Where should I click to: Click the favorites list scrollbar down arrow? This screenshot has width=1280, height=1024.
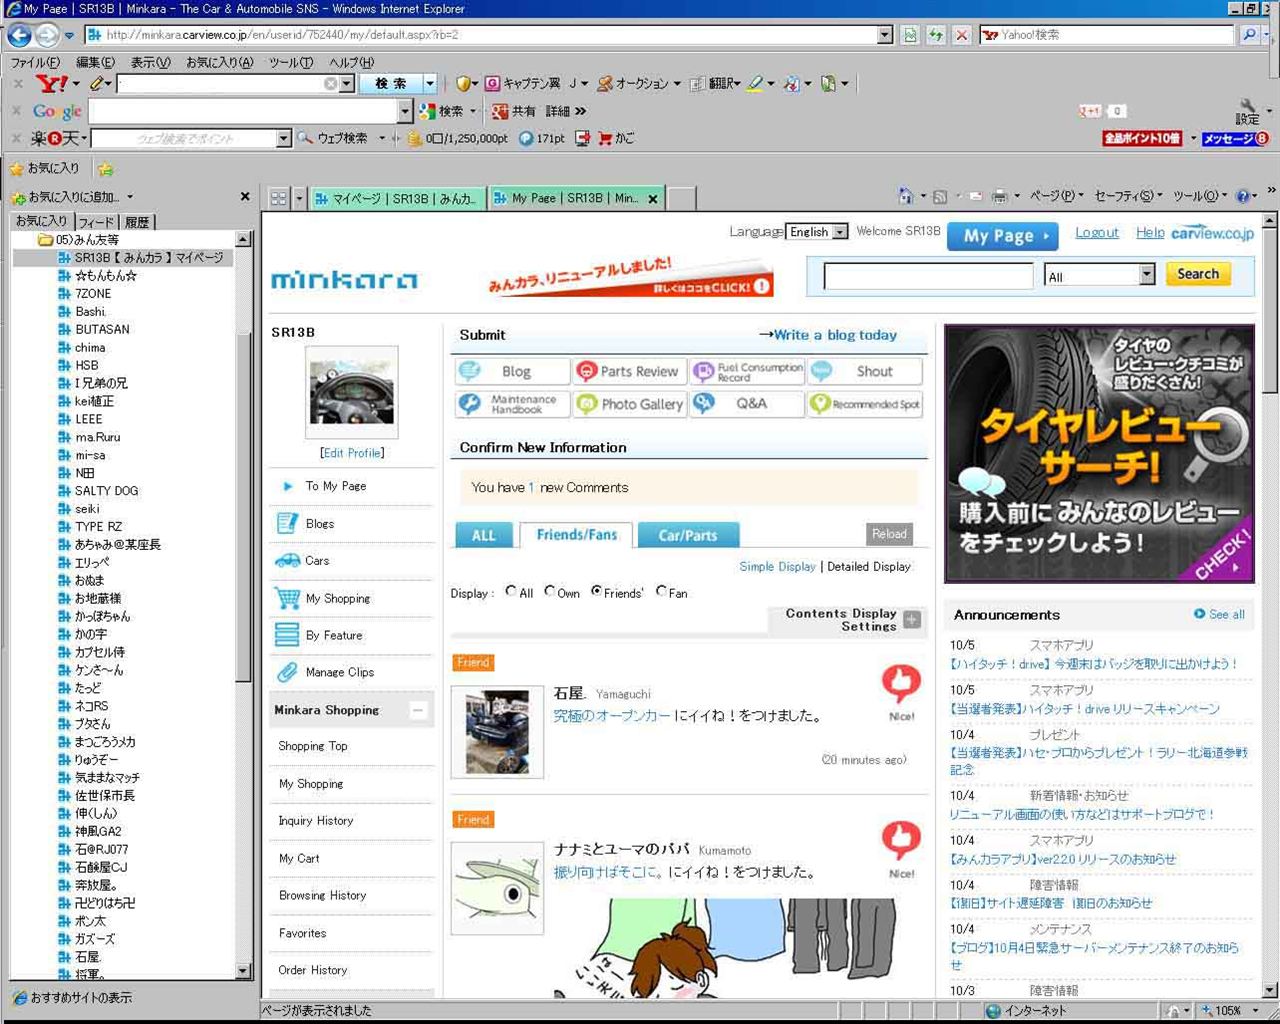click(243, 971)
